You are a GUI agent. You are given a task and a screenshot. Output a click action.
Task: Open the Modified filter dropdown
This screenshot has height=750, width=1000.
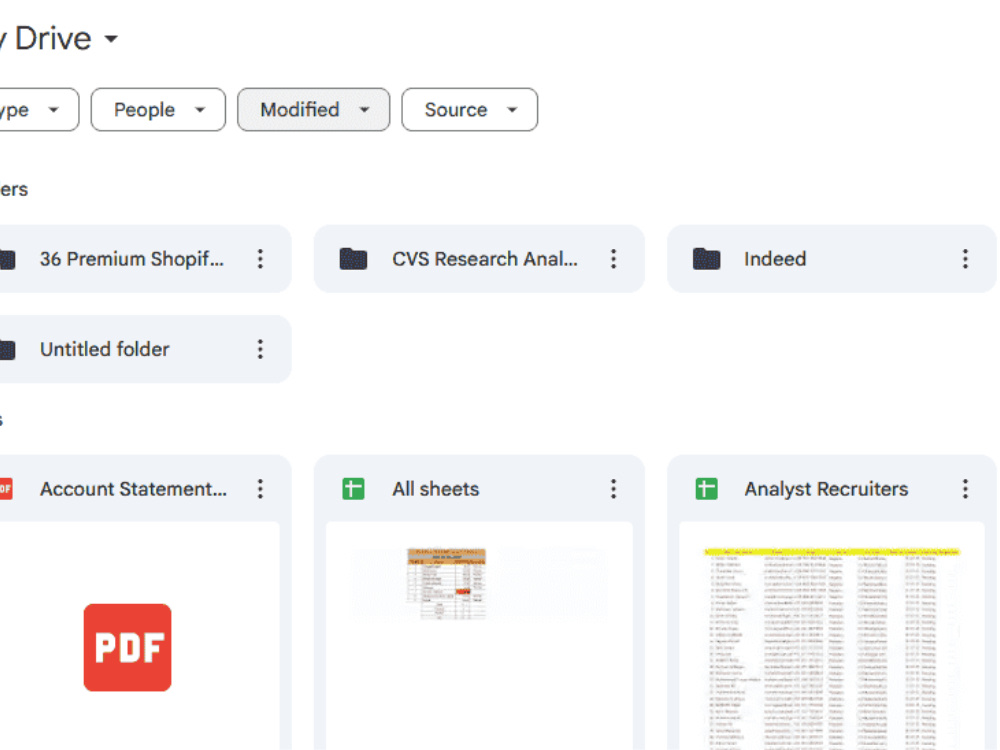[x=314, y=110]
